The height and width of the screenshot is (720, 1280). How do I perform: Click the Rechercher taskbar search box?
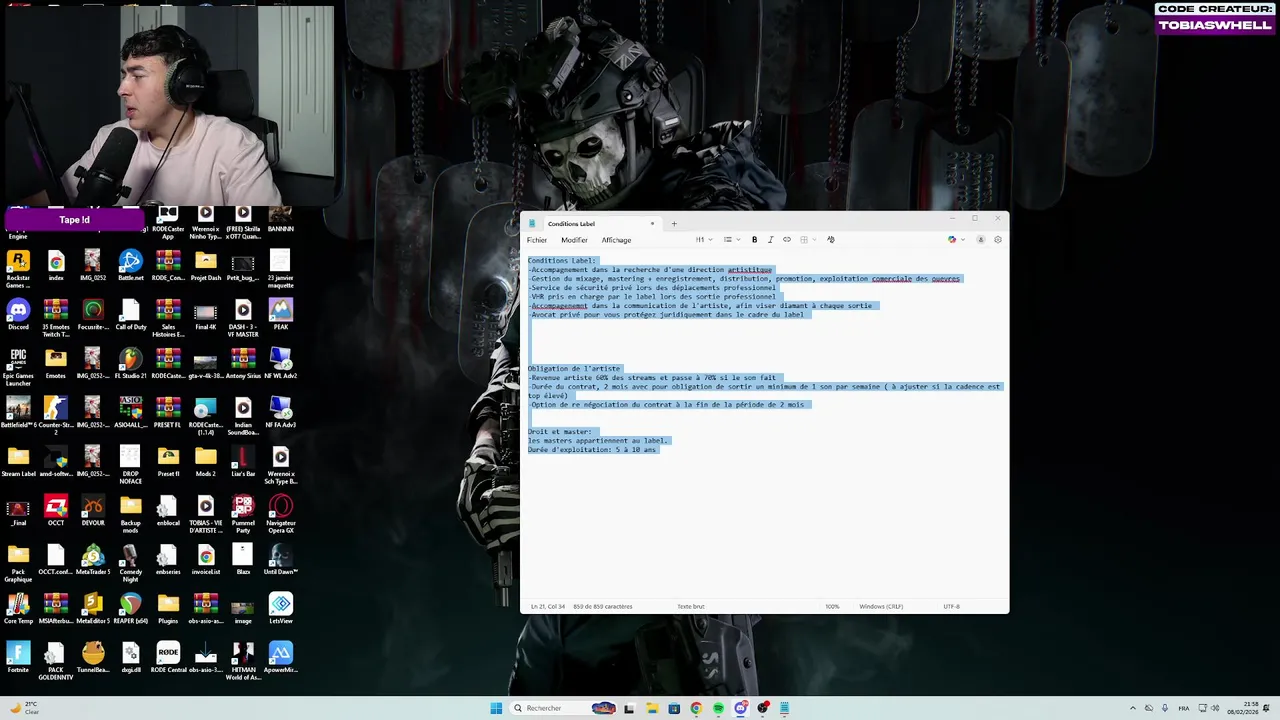tap(564, 708)
